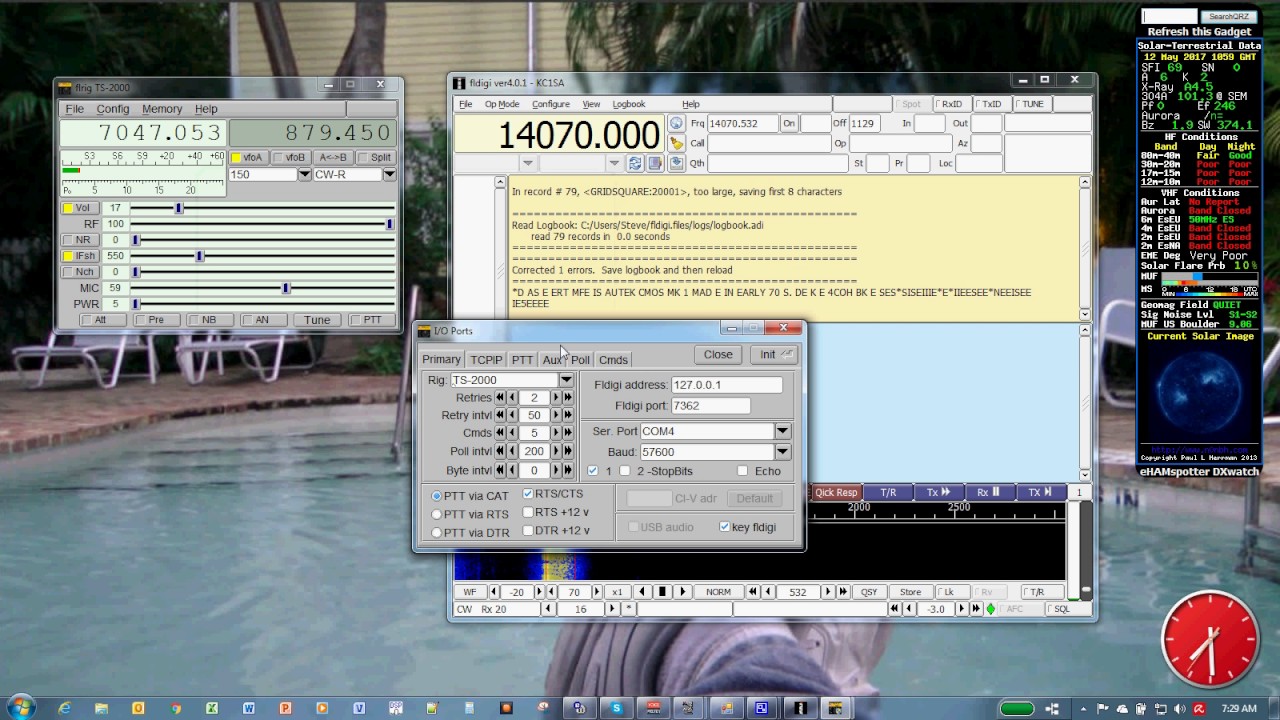Switch to the PTT tab in I/O Ports
Image resolution: width=1280 pixels, height=720 pixels.
(522, 360)
